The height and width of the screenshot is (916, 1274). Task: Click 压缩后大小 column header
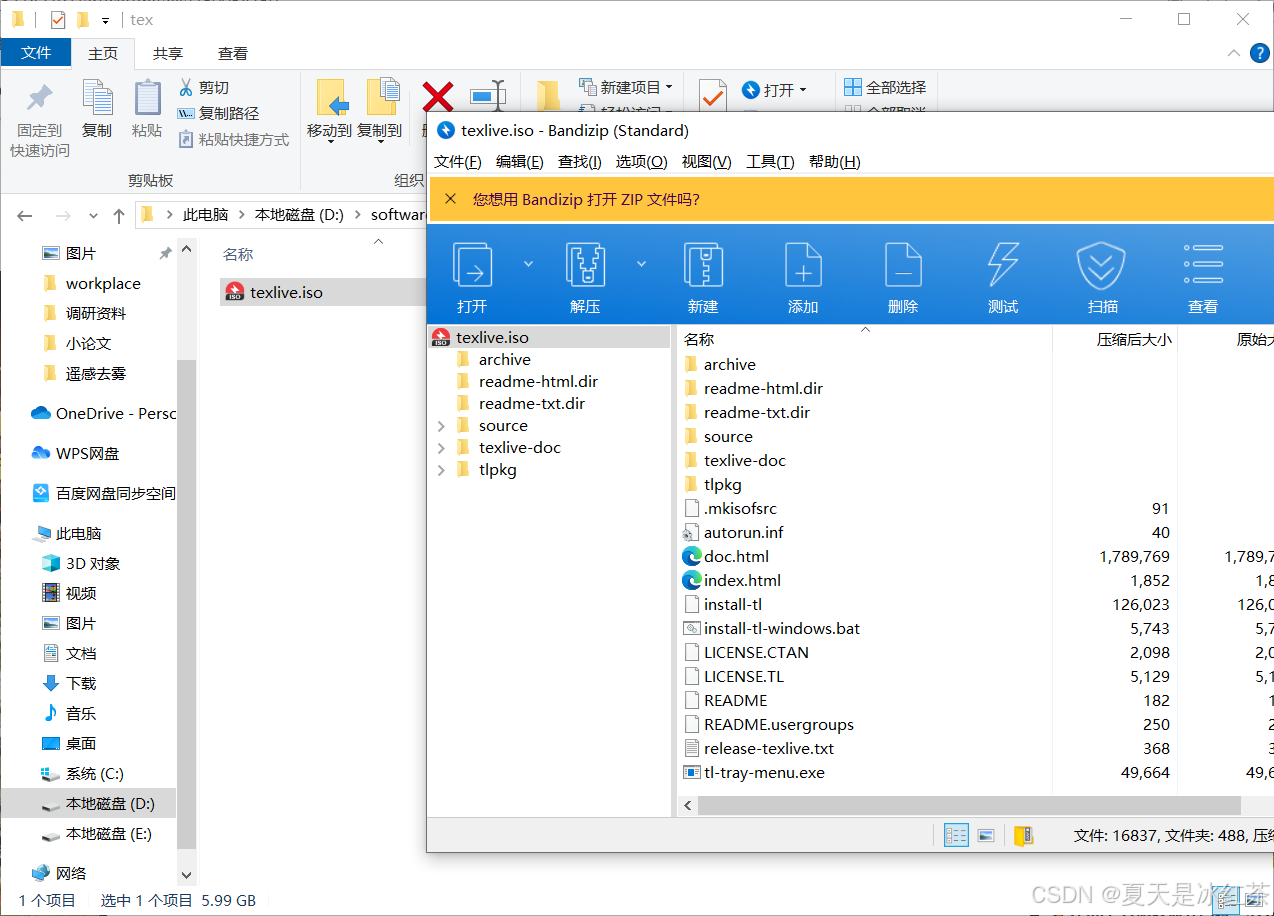1134,340
